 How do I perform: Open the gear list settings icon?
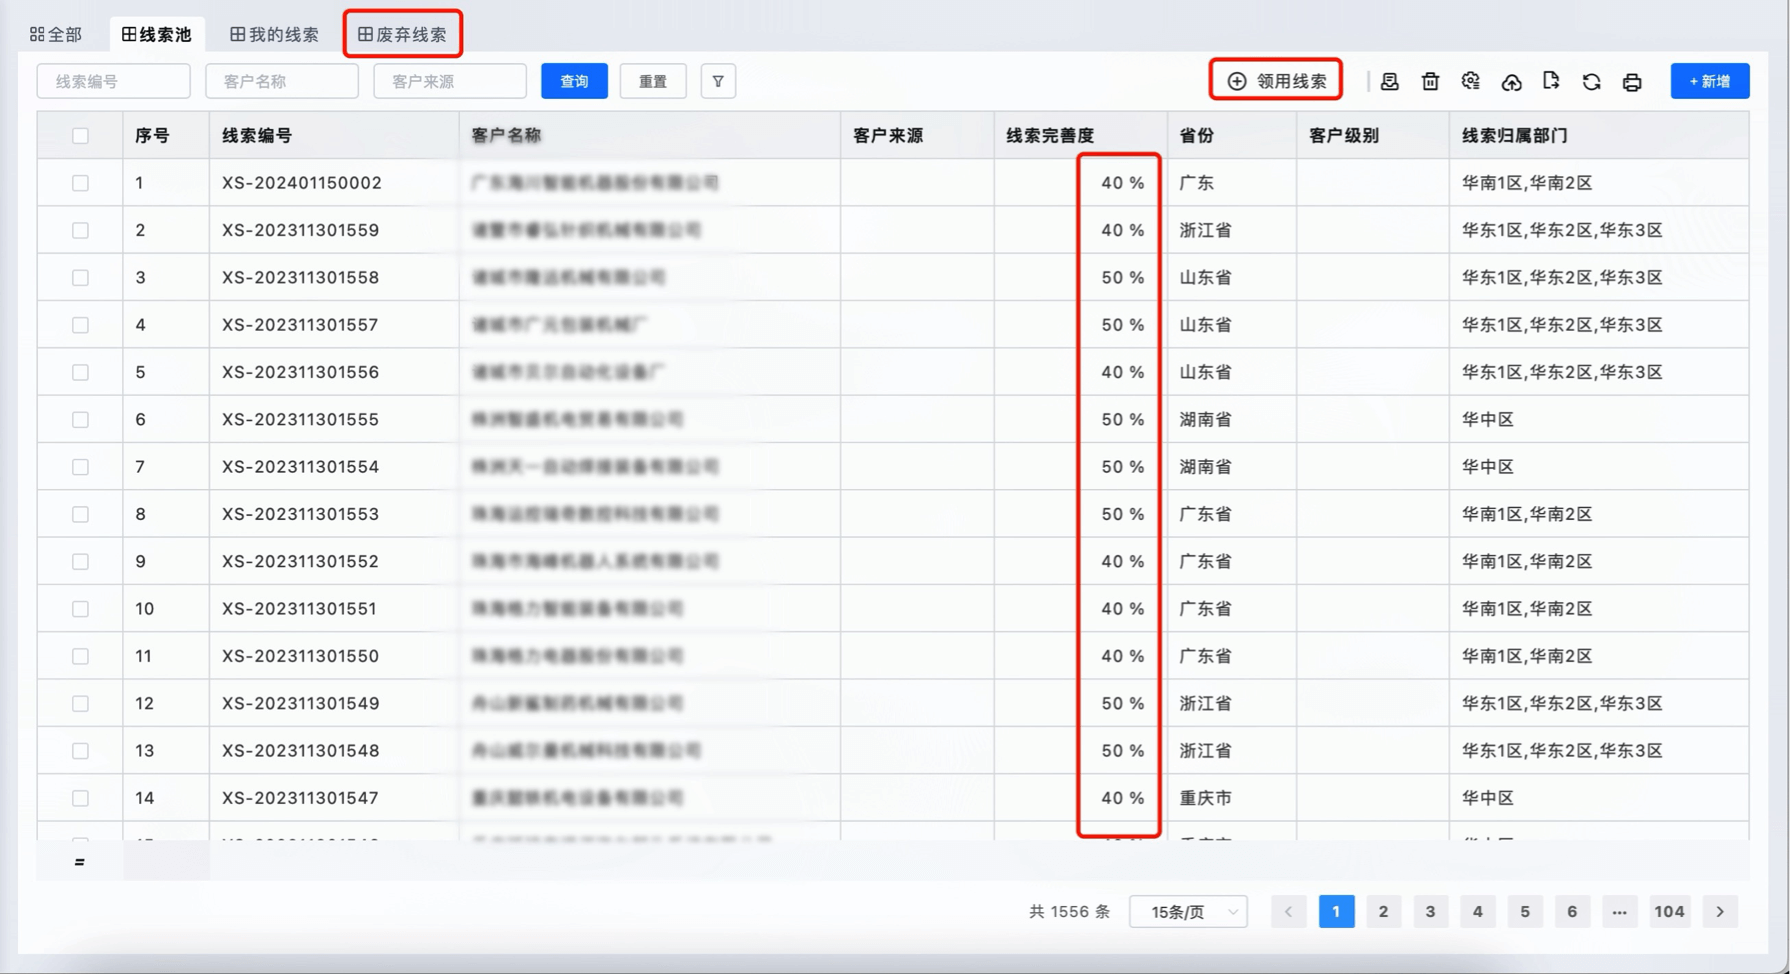1470,81
